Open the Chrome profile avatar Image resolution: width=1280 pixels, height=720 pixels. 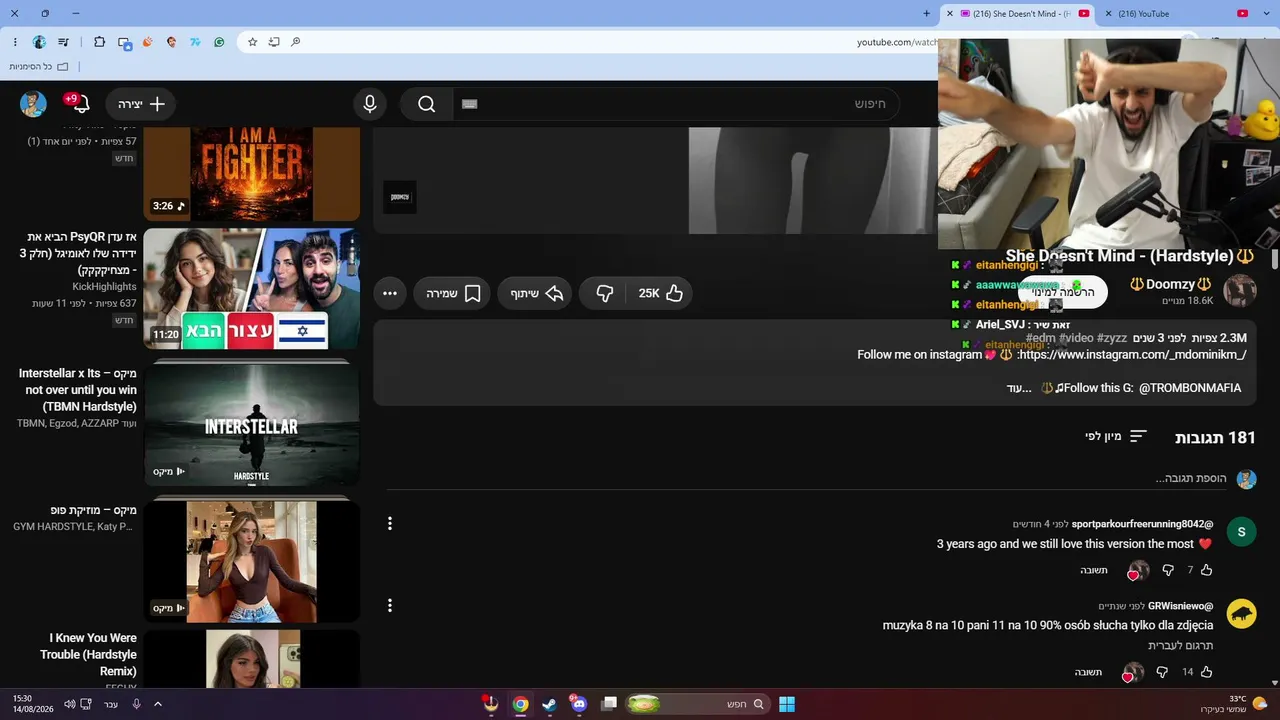point(39,42)
